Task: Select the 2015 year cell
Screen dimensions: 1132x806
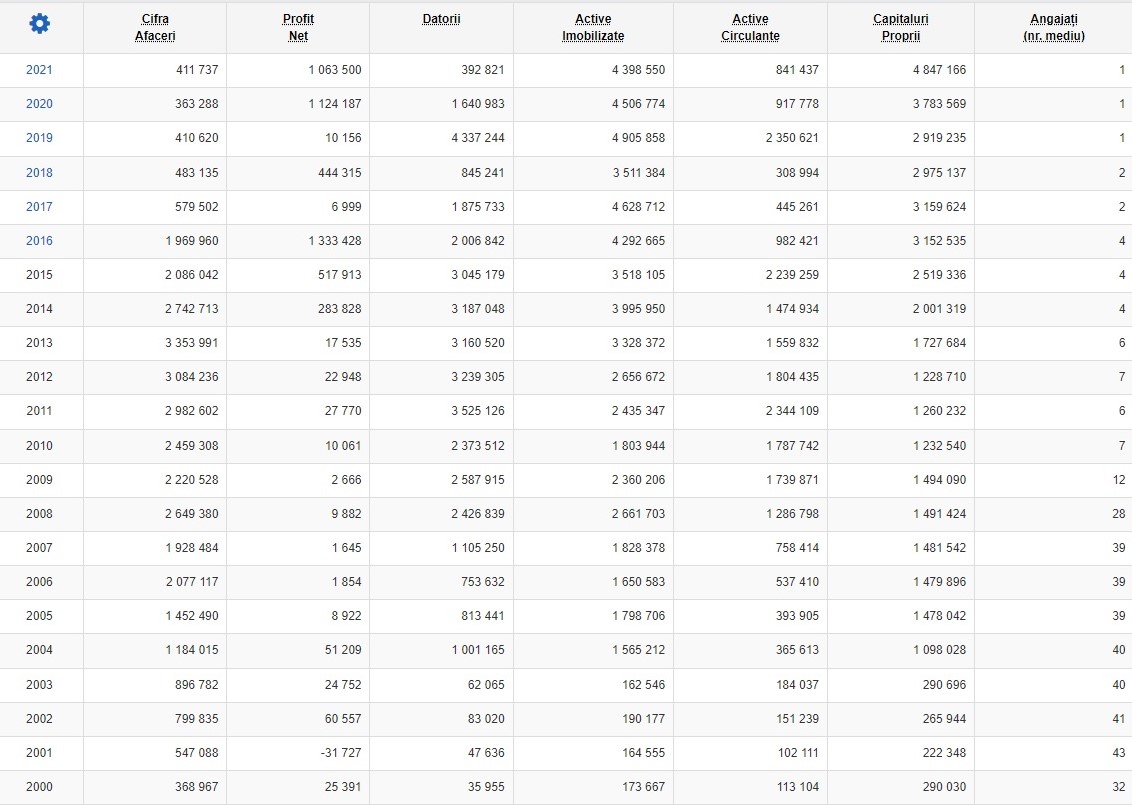Action: click(x=39, y=274)
